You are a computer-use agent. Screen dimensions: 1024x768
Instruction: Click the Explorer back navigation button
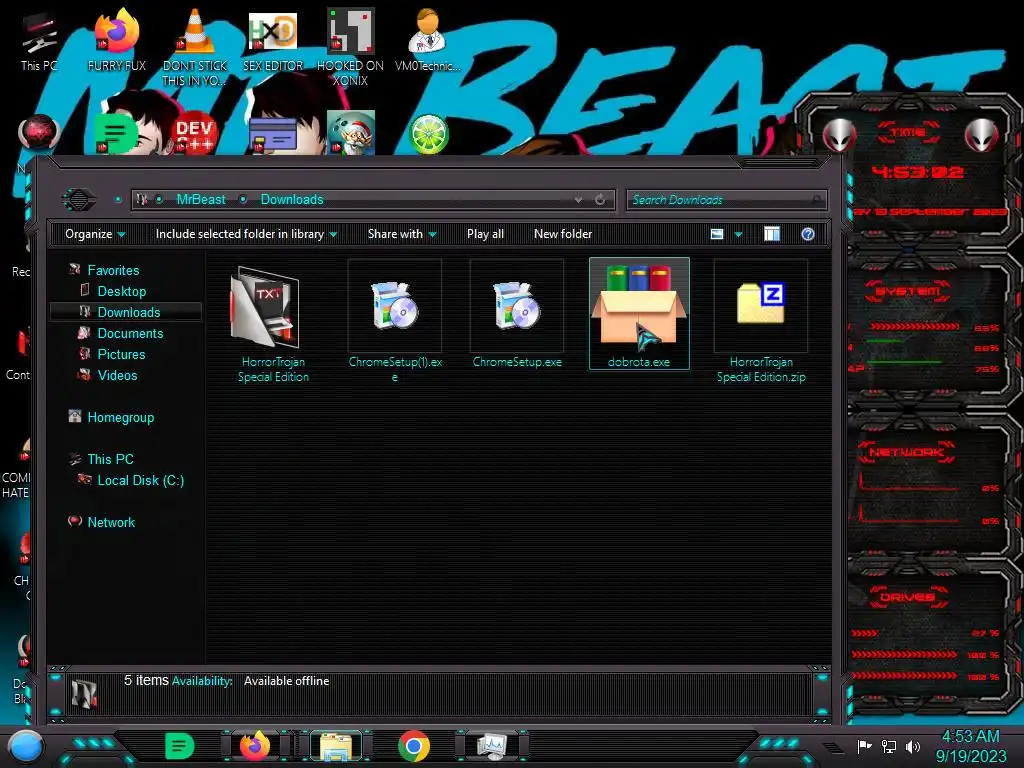pos(78,199)
